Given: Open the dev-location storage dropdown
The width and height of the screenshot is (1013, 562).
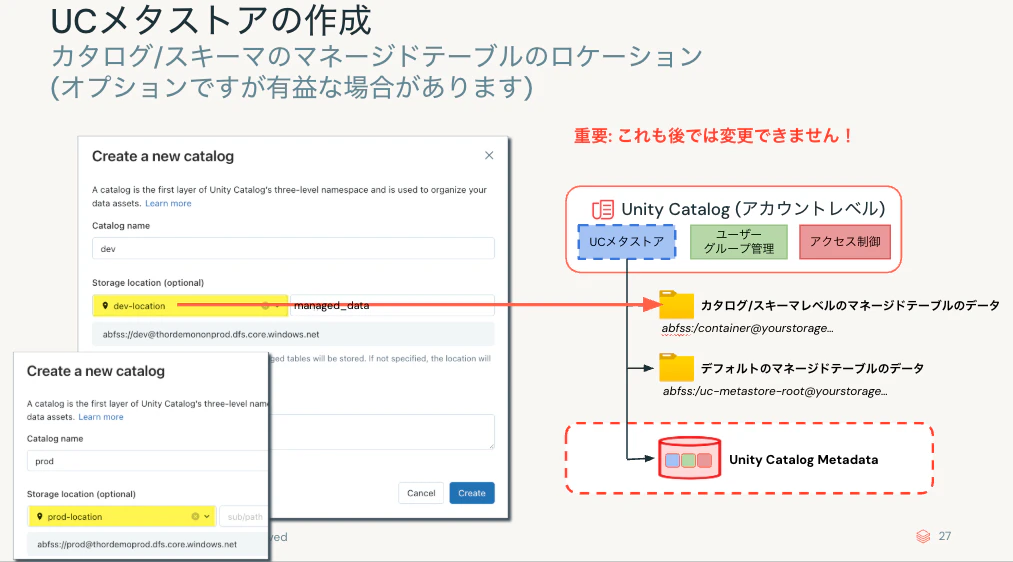Looking at the screenshot, I should tap(190, 306).
